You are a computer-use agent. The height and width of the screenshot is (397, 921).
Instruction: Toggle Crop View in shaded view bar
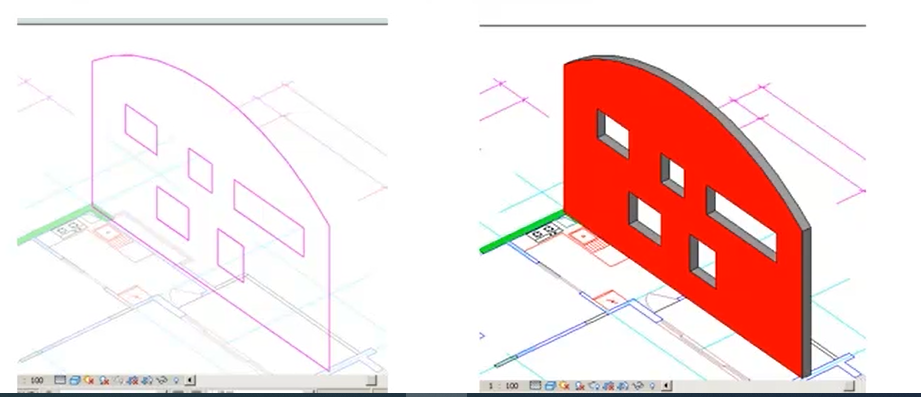point(609,386)
